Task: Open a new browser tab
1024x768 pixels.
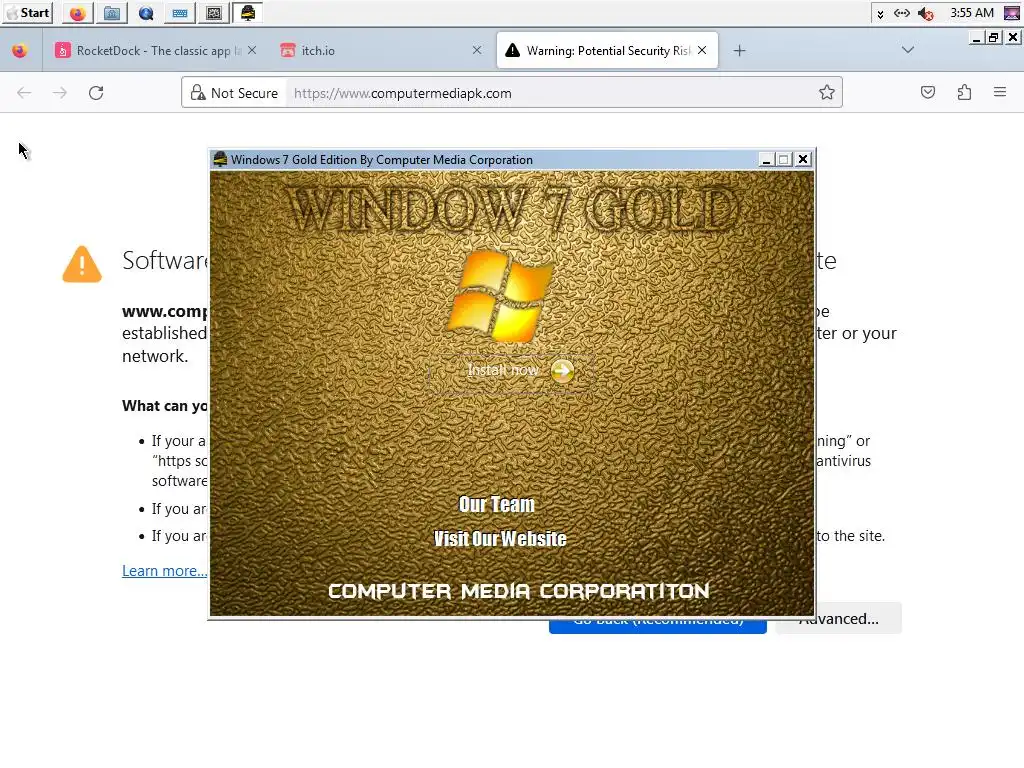Action: tap(739, 50)
